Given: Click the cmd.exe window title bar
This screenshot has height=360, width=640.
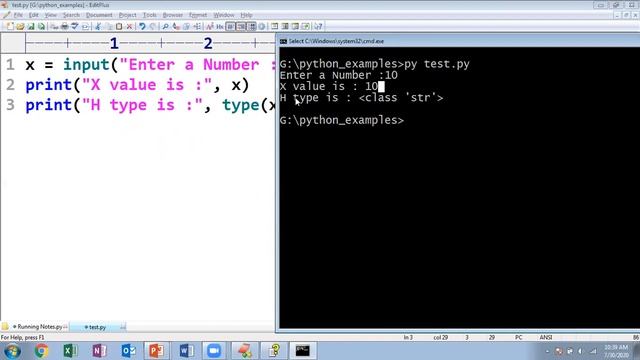Looking at the screenshot, I should [x=459, y=41].
